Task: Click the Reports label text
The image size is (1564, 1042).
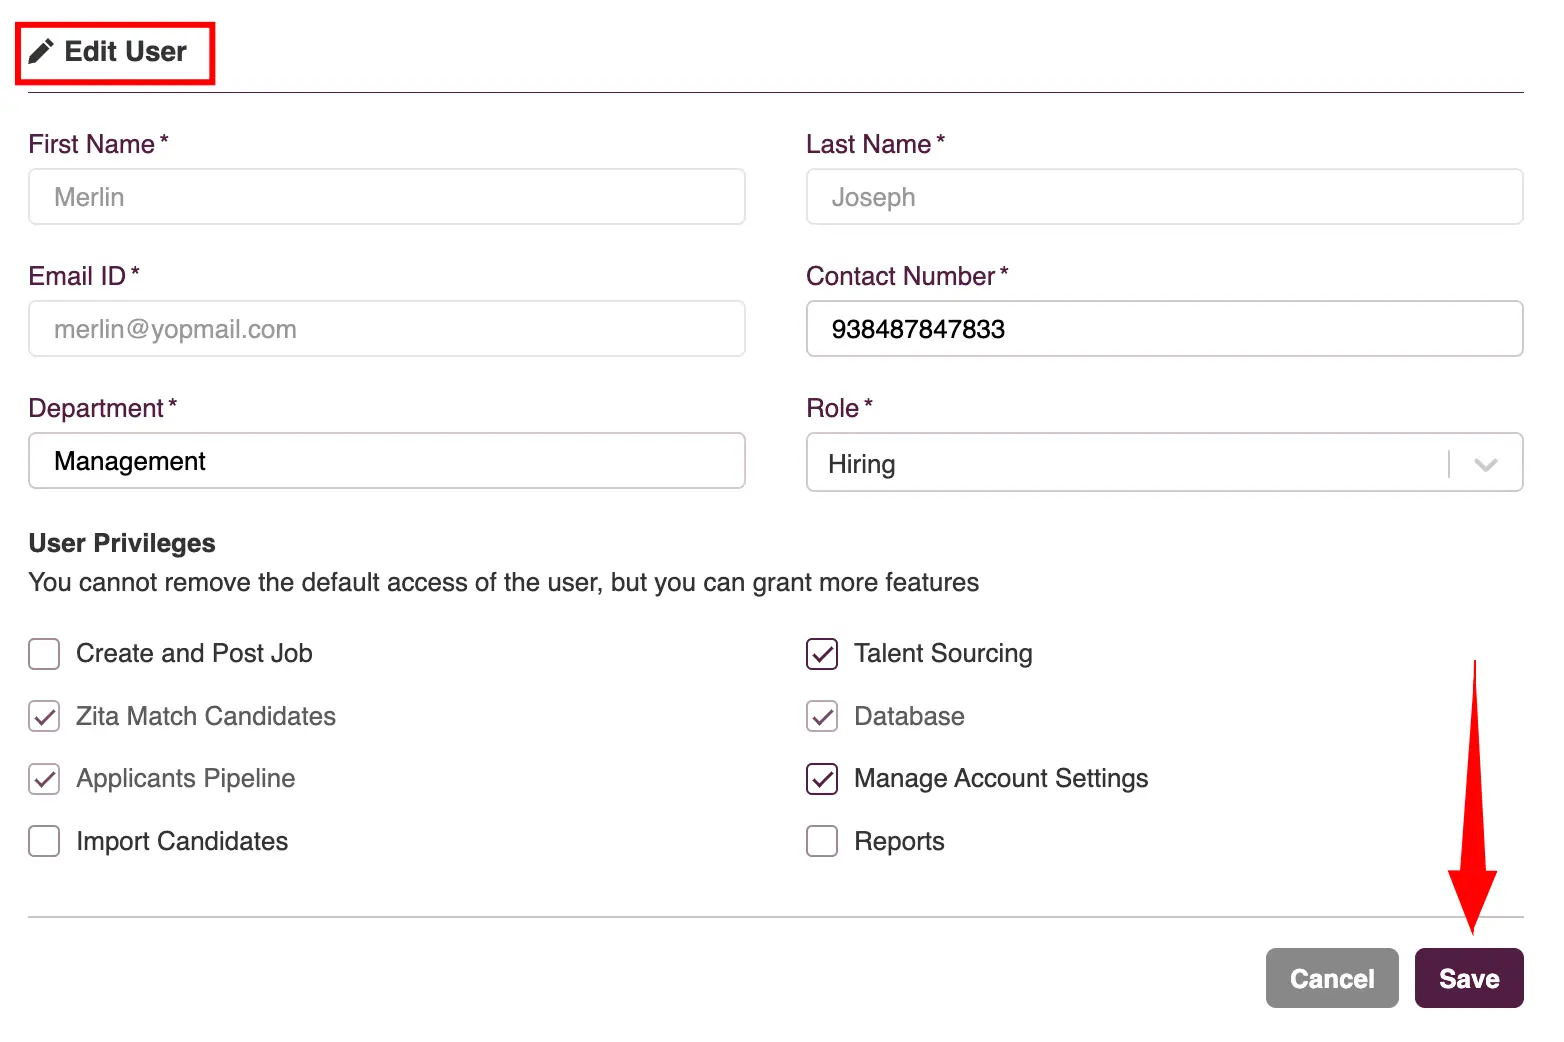Action: point(899,841)
